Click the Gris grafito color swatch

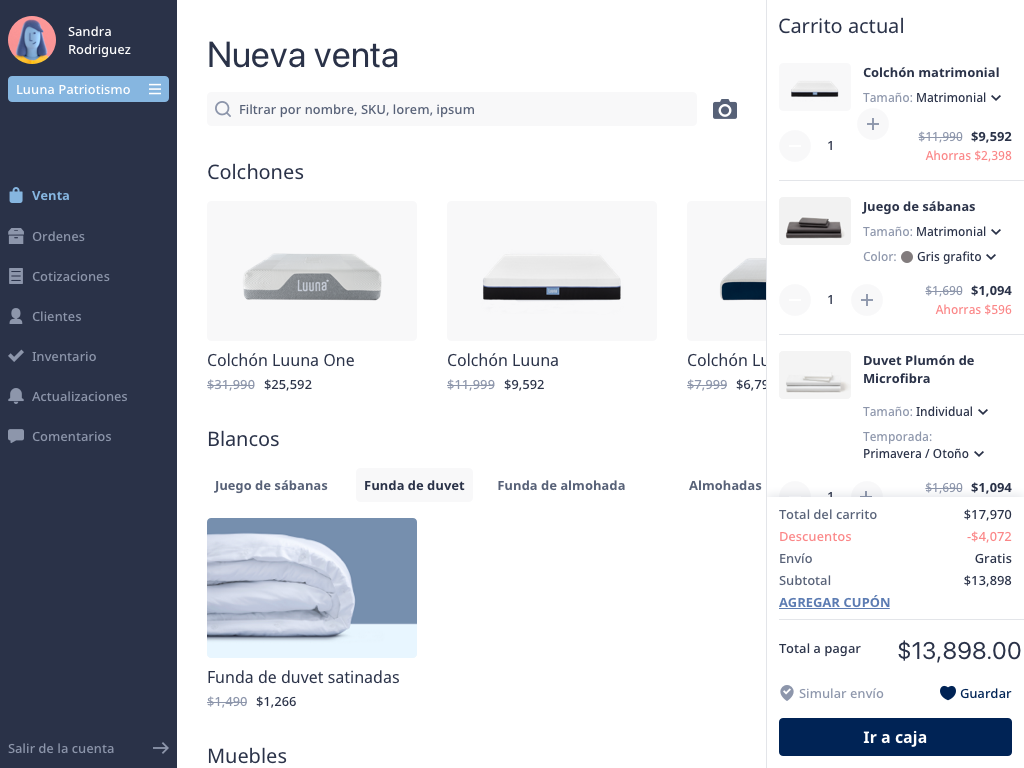point(906,257)
